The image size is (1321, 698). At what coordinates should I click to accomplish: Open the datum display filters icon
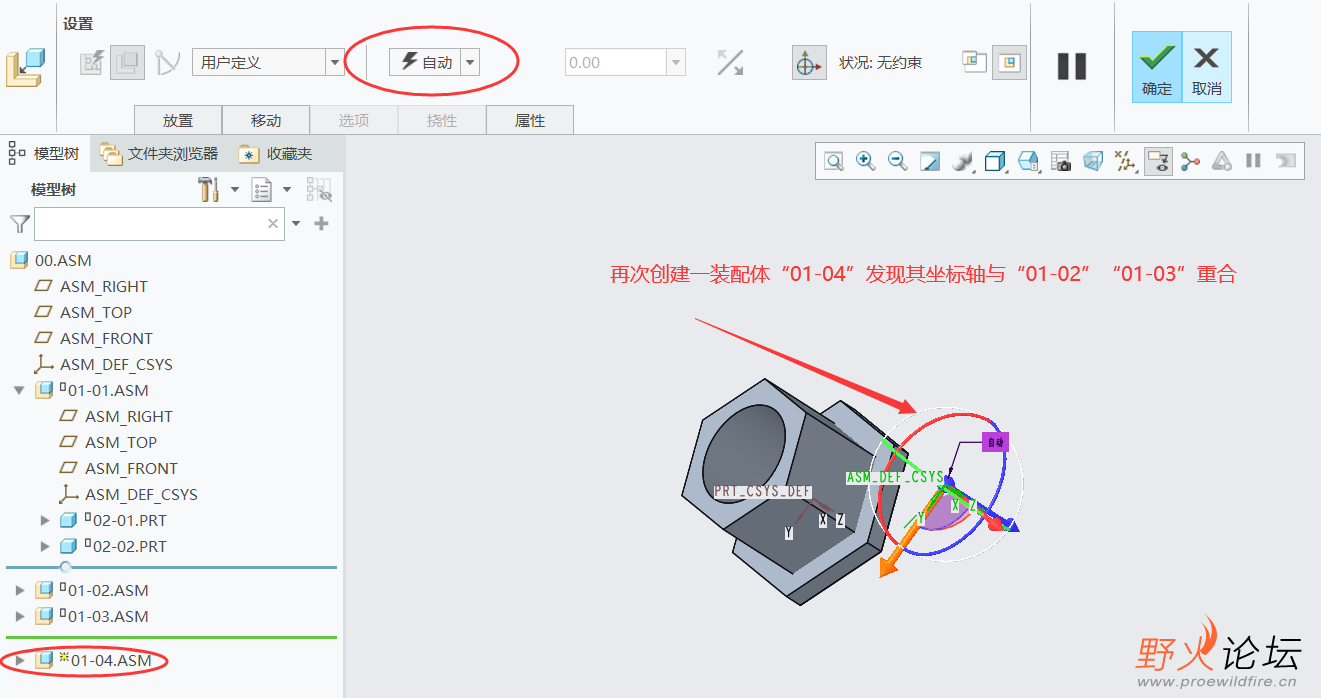click(x=1126, y=161)
